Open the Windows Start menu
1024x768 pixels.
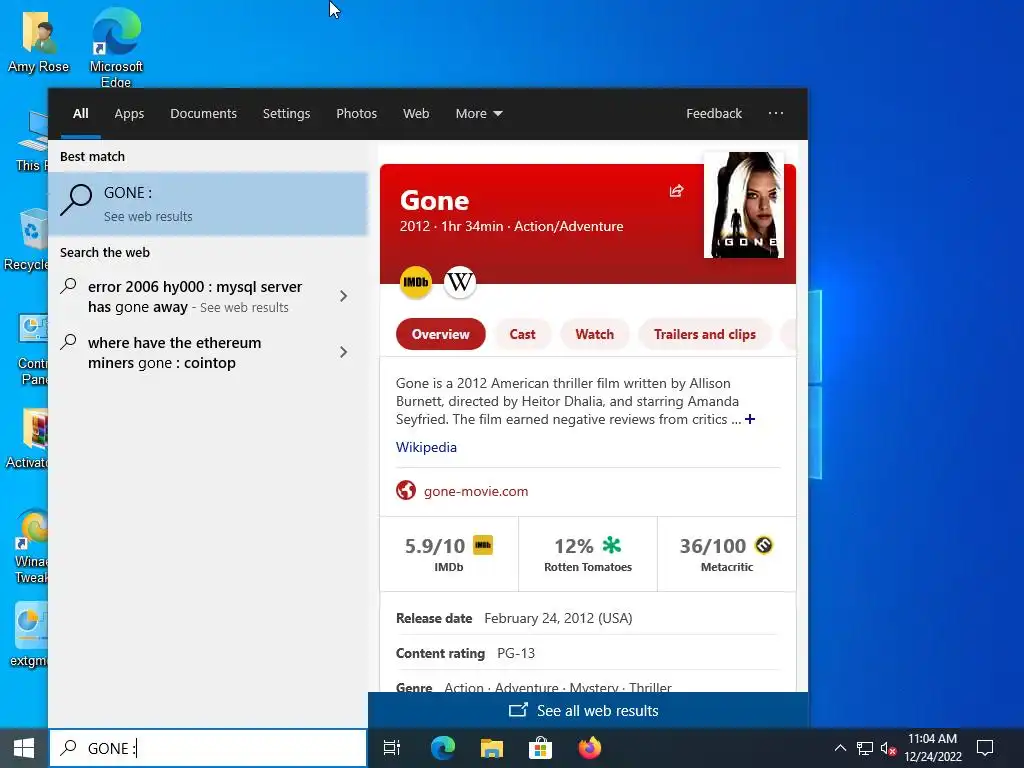[24, 748]
